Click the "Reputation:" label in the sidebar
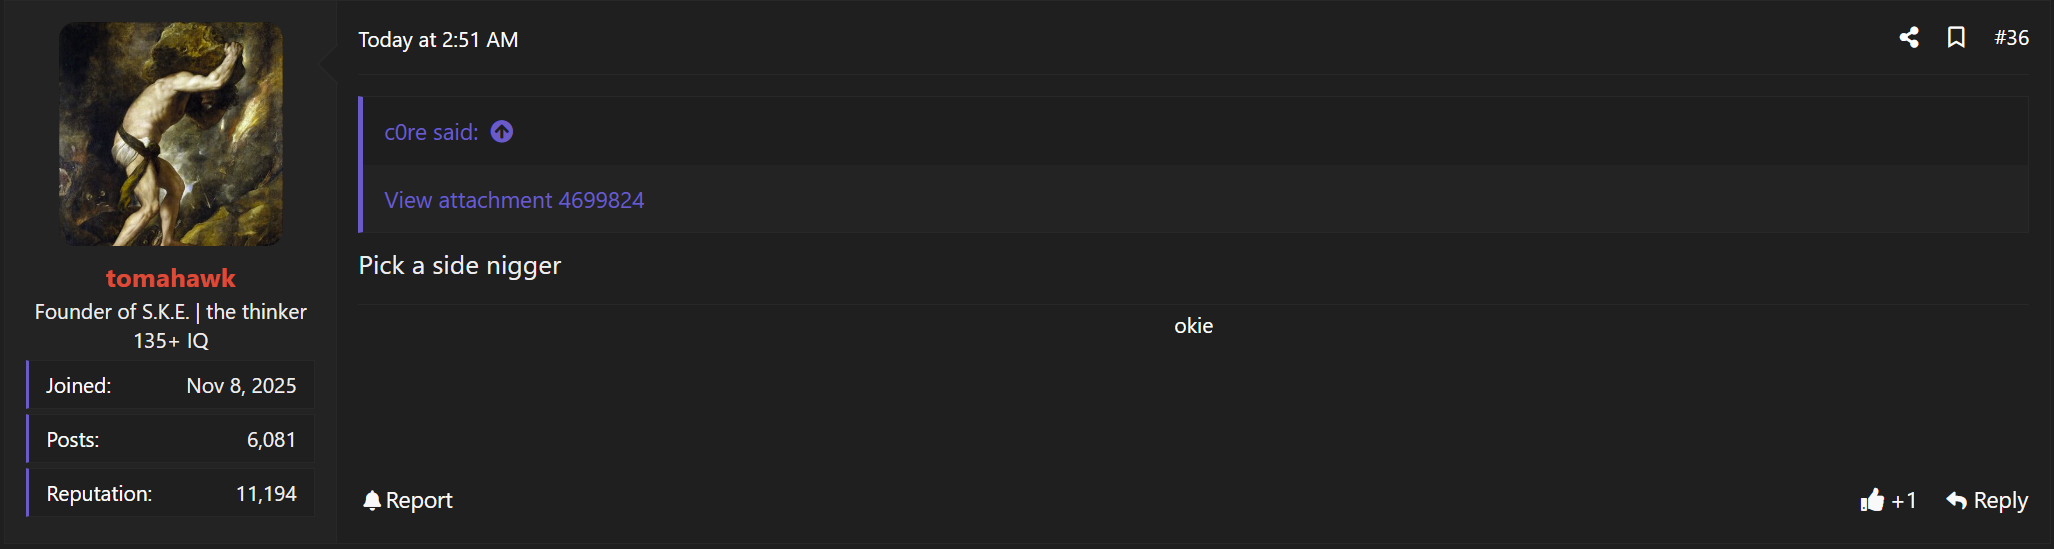Viewport: 2054px width, 549px height. click(99, 494)
